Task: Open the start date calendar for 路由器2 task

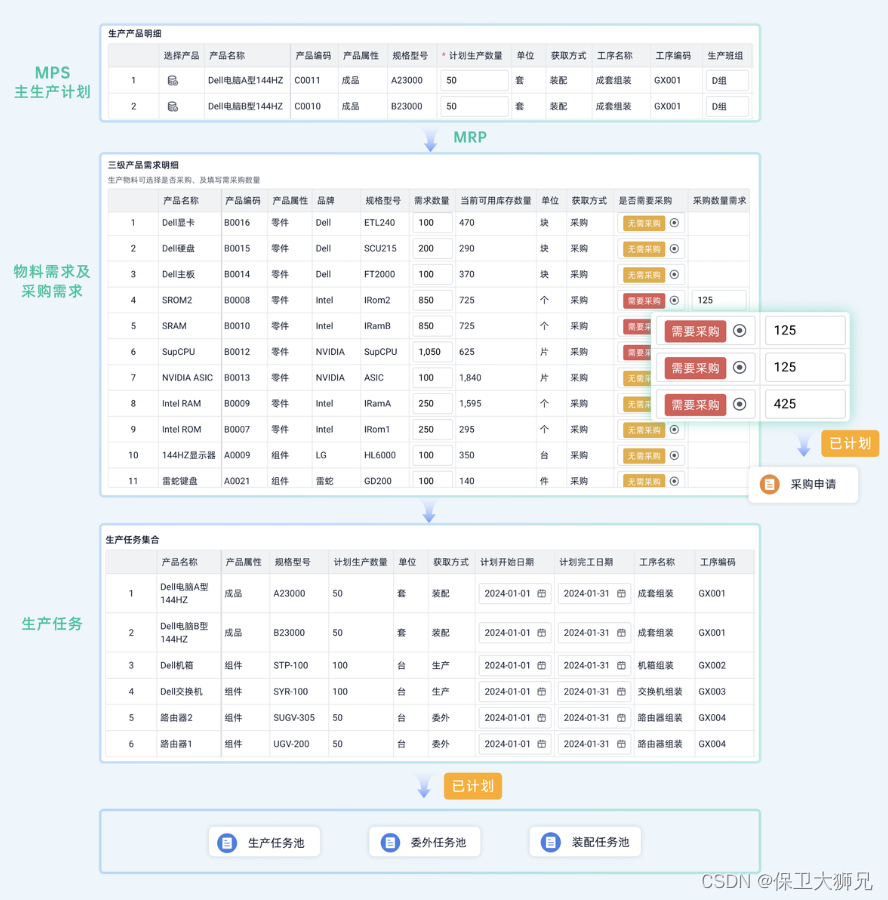Action: 541,717
